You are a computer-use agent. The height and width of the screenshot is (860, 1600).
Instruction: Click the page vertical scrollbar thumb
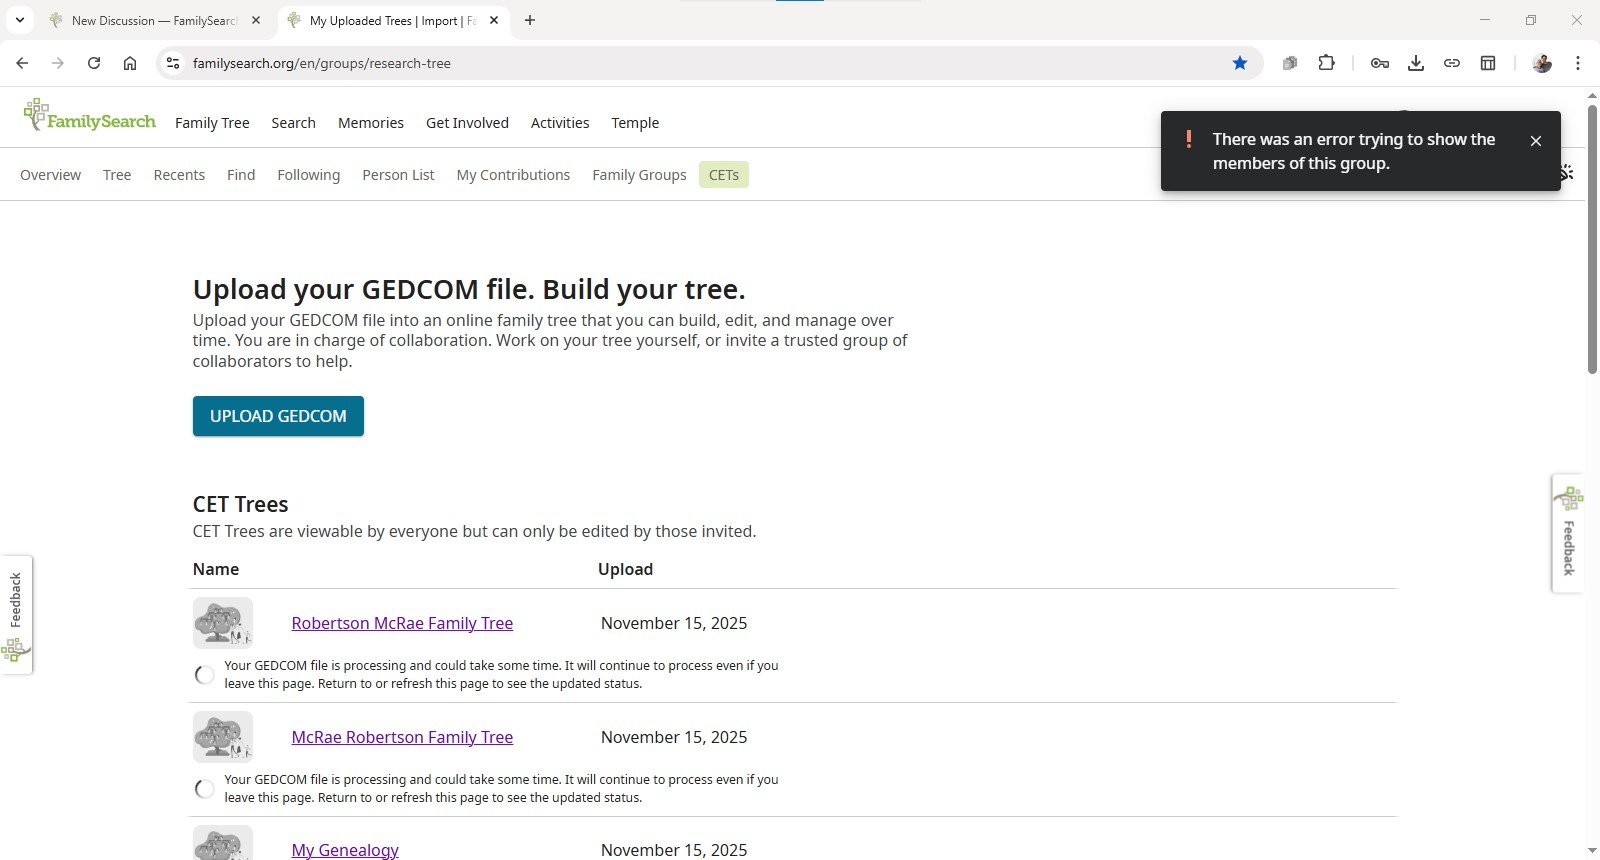coord(1592,238)
